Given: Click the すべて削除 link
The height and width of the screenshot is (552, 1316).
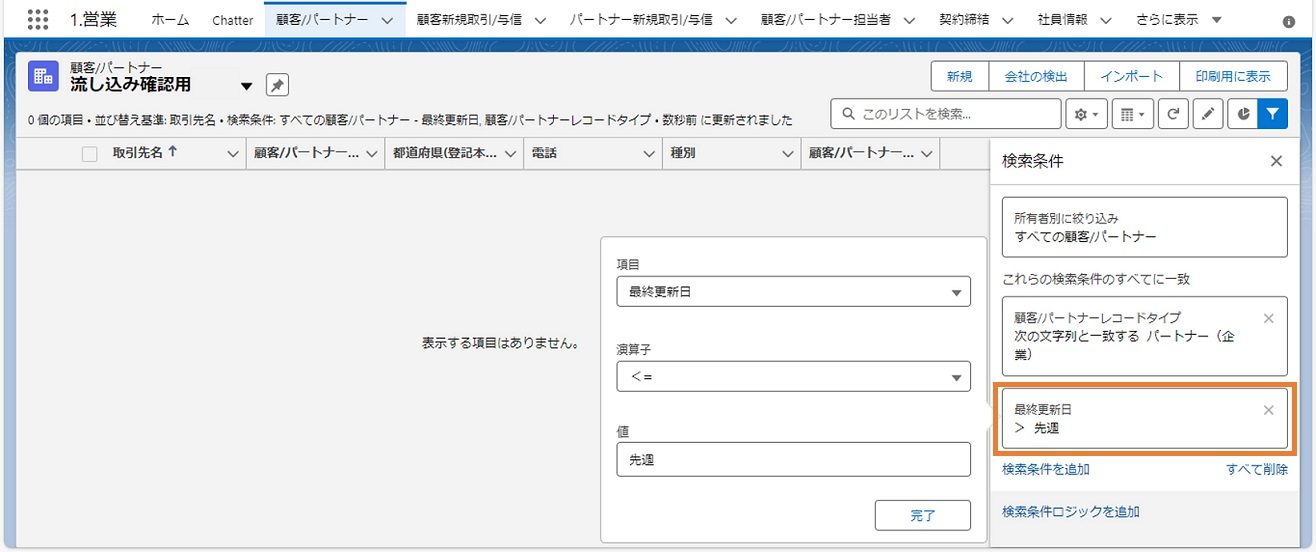Looking at the screenshot, I should [x=1257, y=469].
